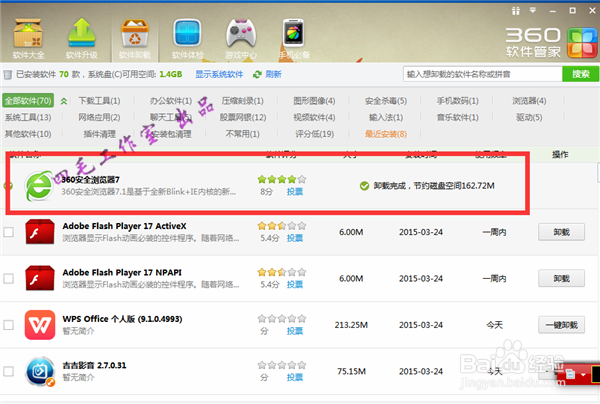Click the WPS Office red W icon
600x404 pixels.
pyautogui.click(x=40, y=325)
